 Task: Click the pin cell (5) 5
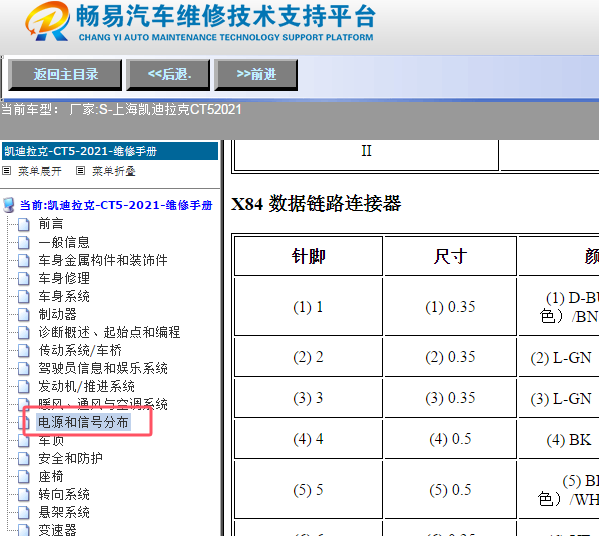coord(308,490)
